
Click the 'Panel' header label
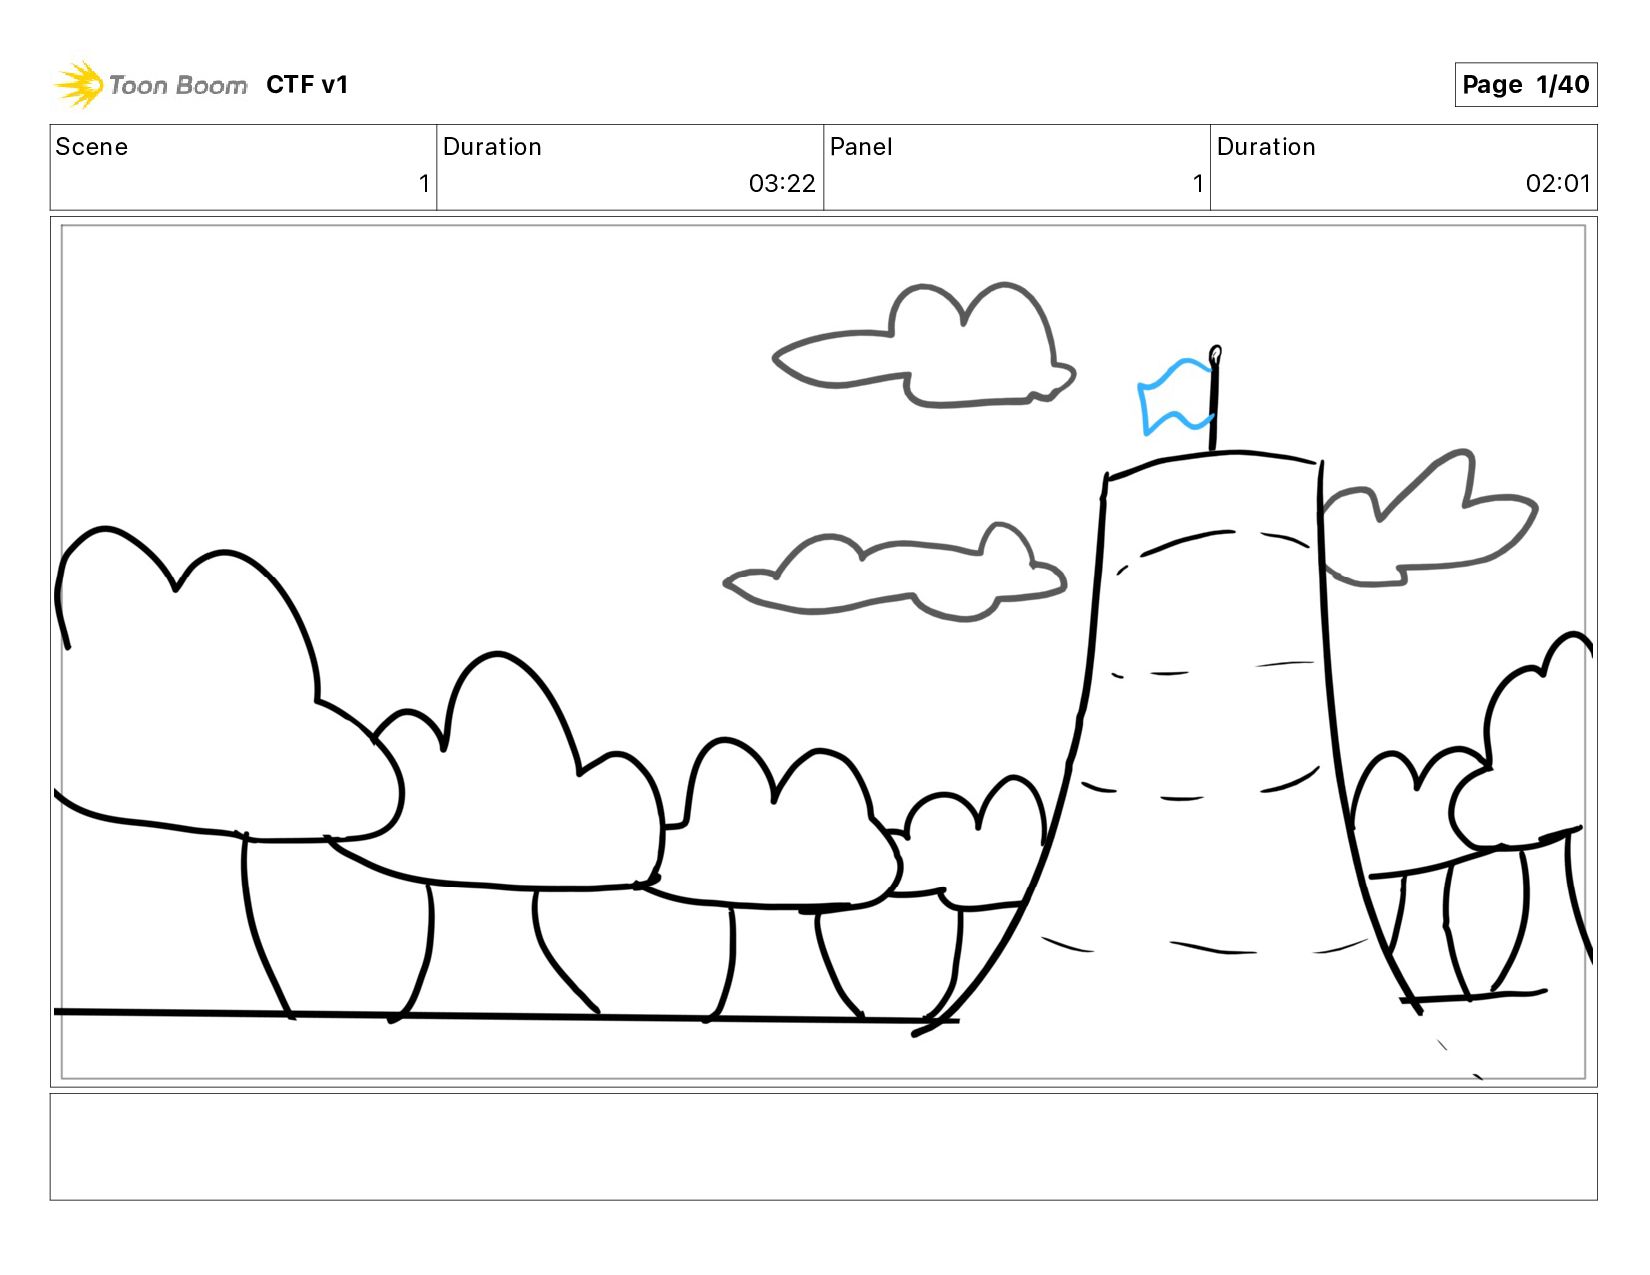tap(861, 147)
